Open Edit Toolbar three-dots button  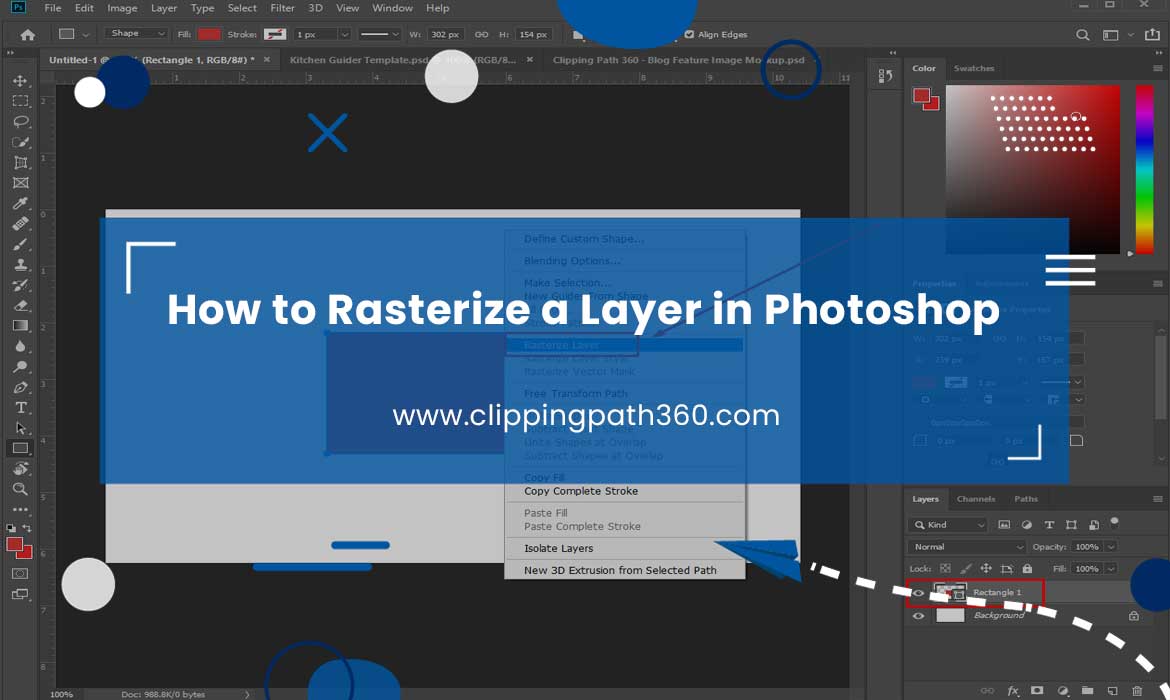coord(20,510)
